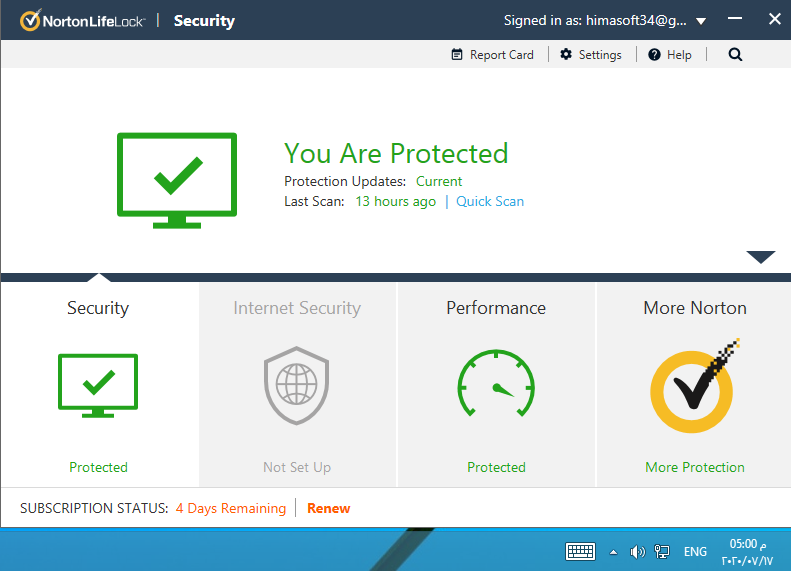791x571 pixels.
Task: Open the Report Card calendar icon
Action: [x=457, y=54]
